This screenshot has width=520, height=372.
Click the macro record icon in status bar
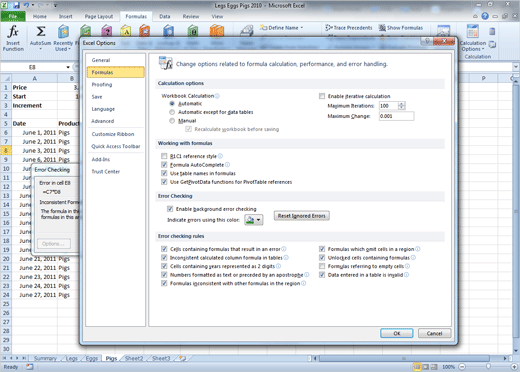[30, 367]
